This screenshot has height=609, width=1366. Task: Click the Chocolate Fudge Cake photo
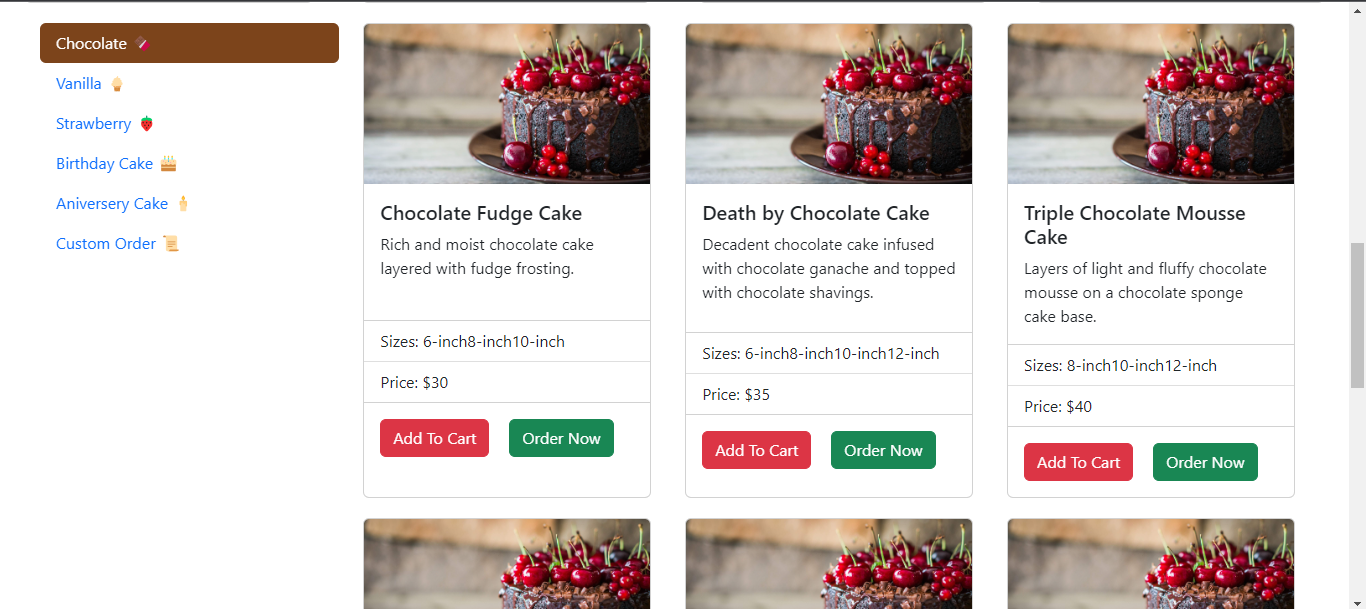coord(507,104)
